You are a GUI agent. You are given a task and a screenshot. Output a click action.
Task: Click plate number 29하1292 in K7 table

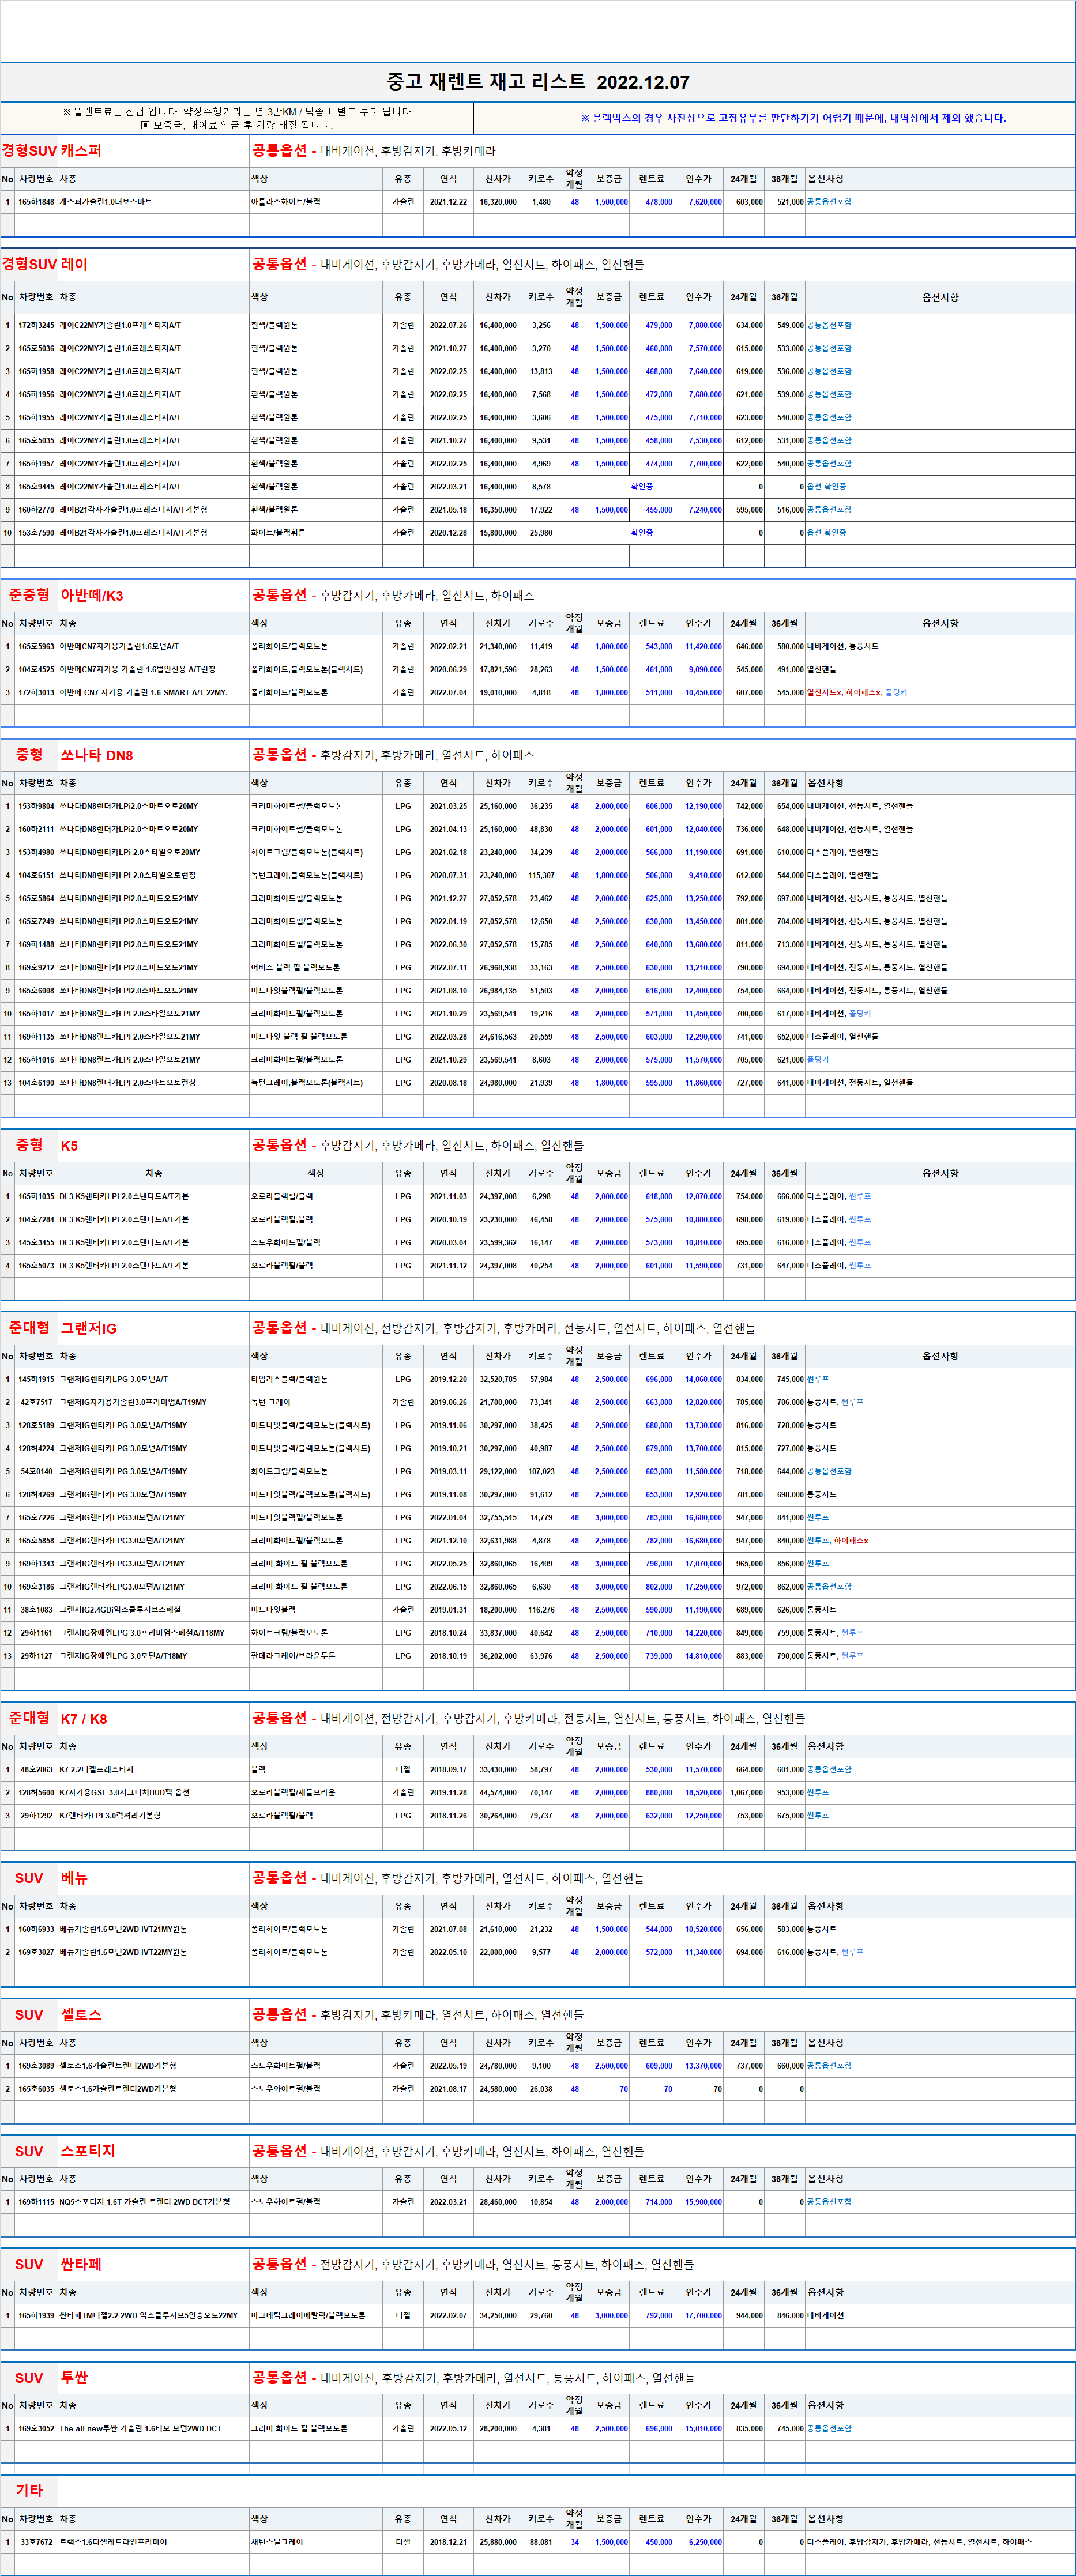click(36, 1816)
